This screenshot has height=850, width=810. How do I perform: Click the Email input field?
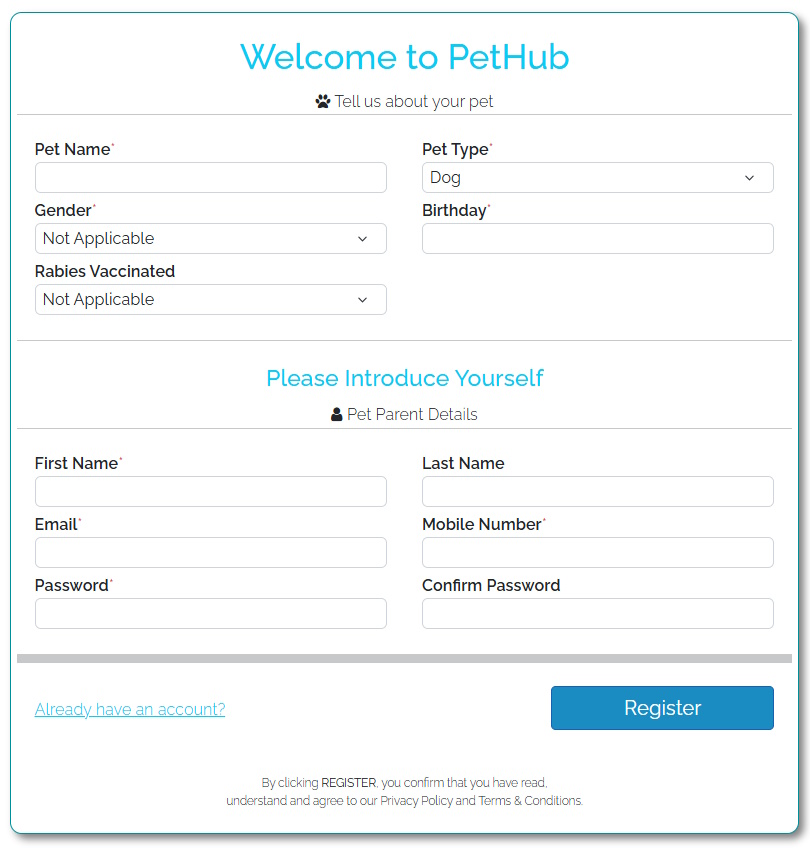click(x=210, y=552)
